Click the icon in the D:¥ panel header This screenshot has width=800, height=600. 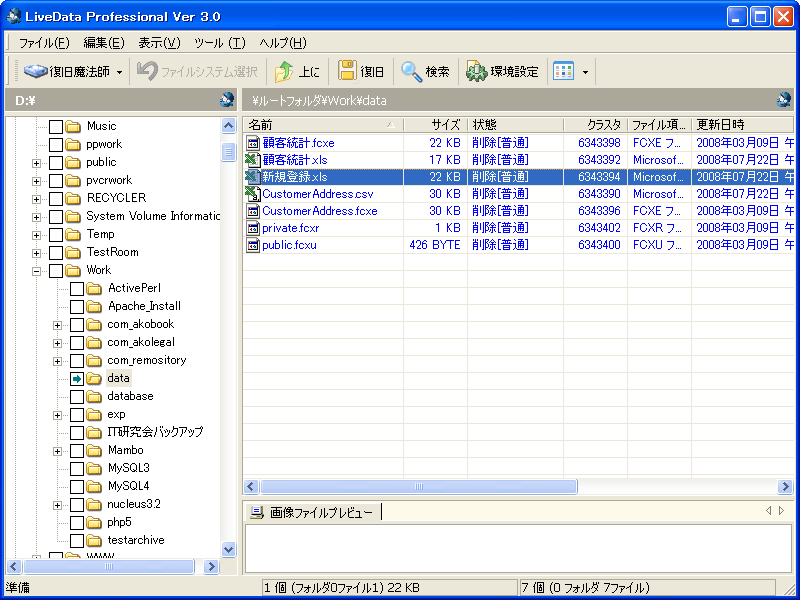pos(227,100)
